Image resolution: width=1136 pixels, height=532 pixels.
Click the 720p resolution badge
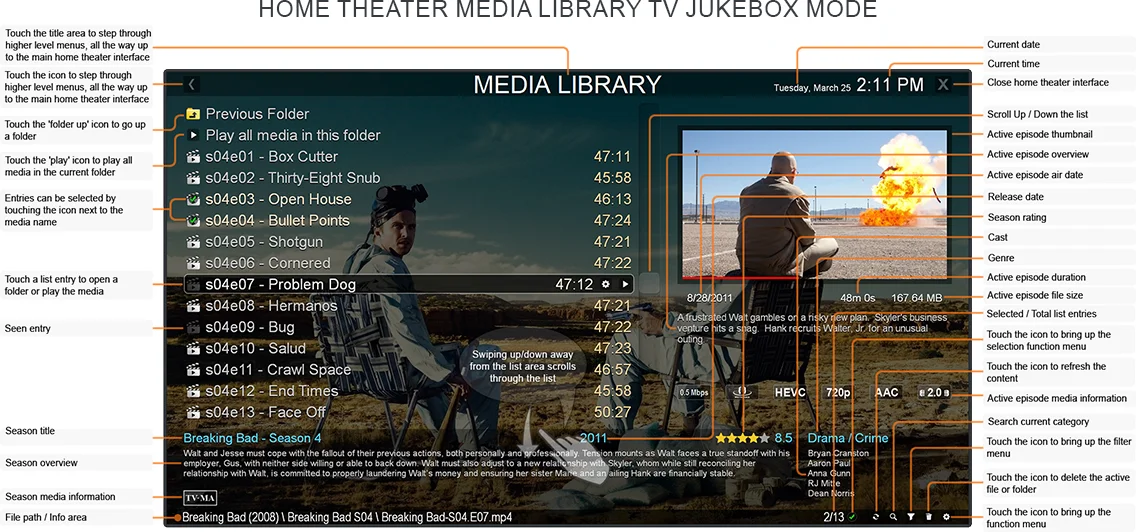click(x=838, y=392)
